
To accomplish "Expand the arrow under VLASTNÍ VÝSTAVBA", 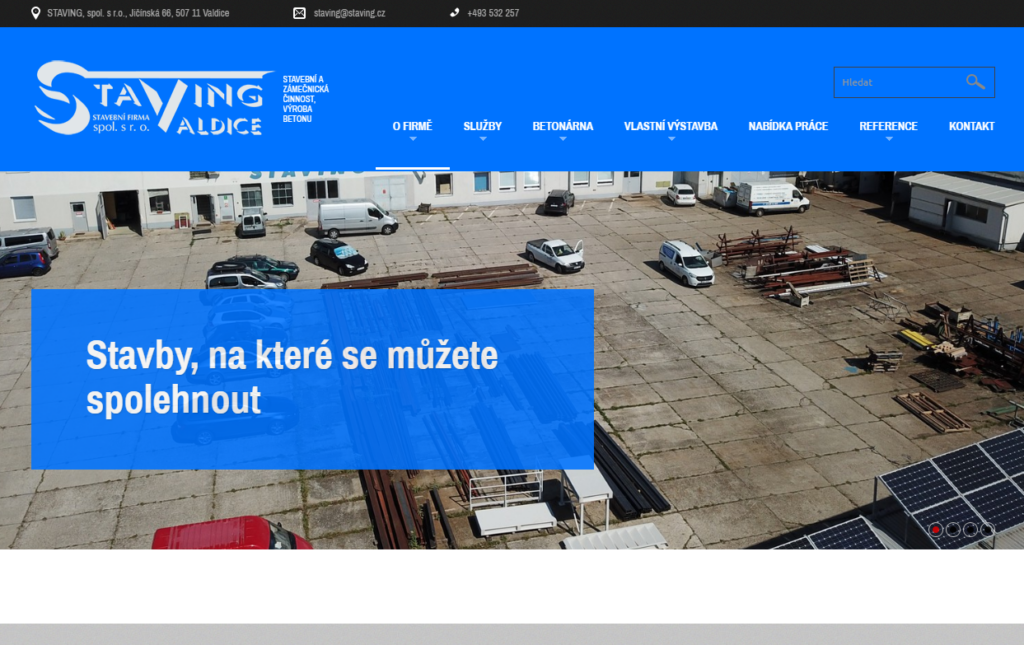I will click(670, 139).
